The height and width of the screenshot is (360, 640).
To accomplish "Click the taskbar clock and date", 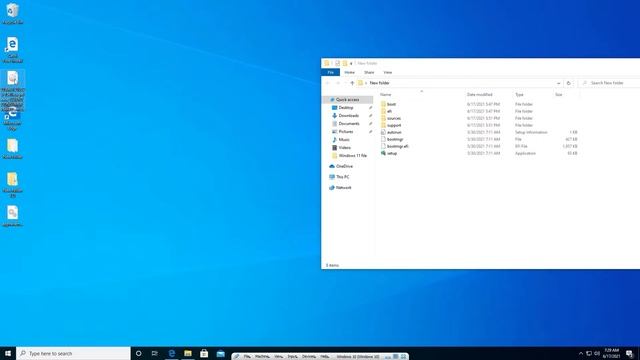I will (611, 353).
